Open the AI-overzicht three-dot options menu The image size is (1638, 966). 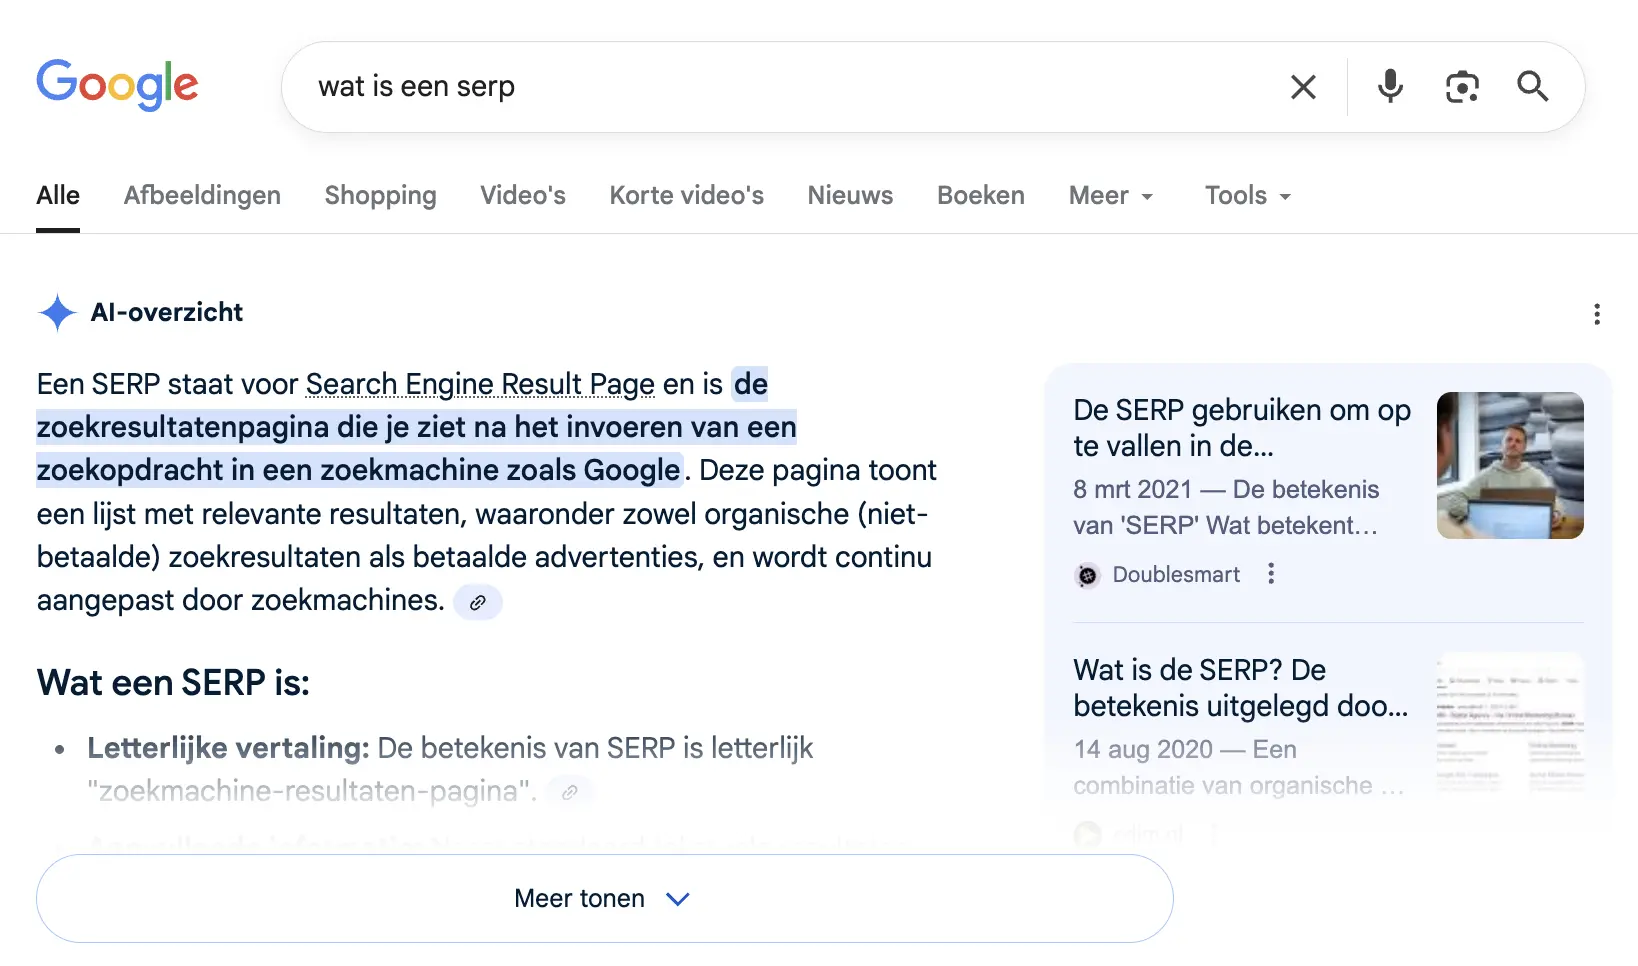(x=1597, y=314)
